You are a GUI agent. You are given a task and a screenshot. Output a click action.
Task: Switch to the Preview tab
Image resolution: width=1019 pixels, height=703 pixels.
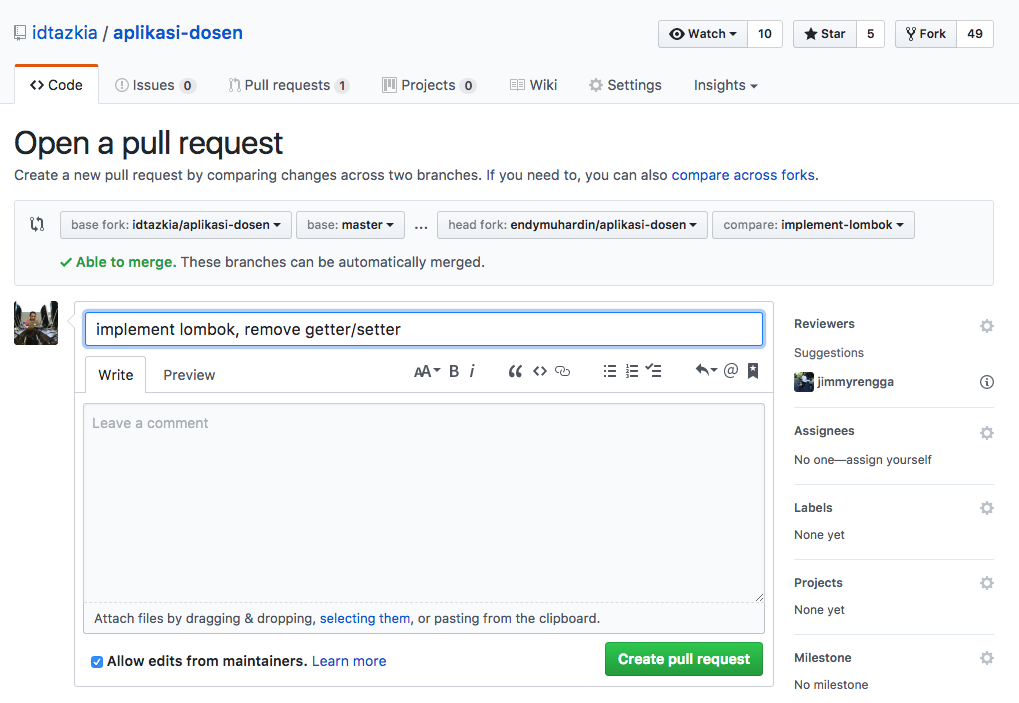[189, 375]
